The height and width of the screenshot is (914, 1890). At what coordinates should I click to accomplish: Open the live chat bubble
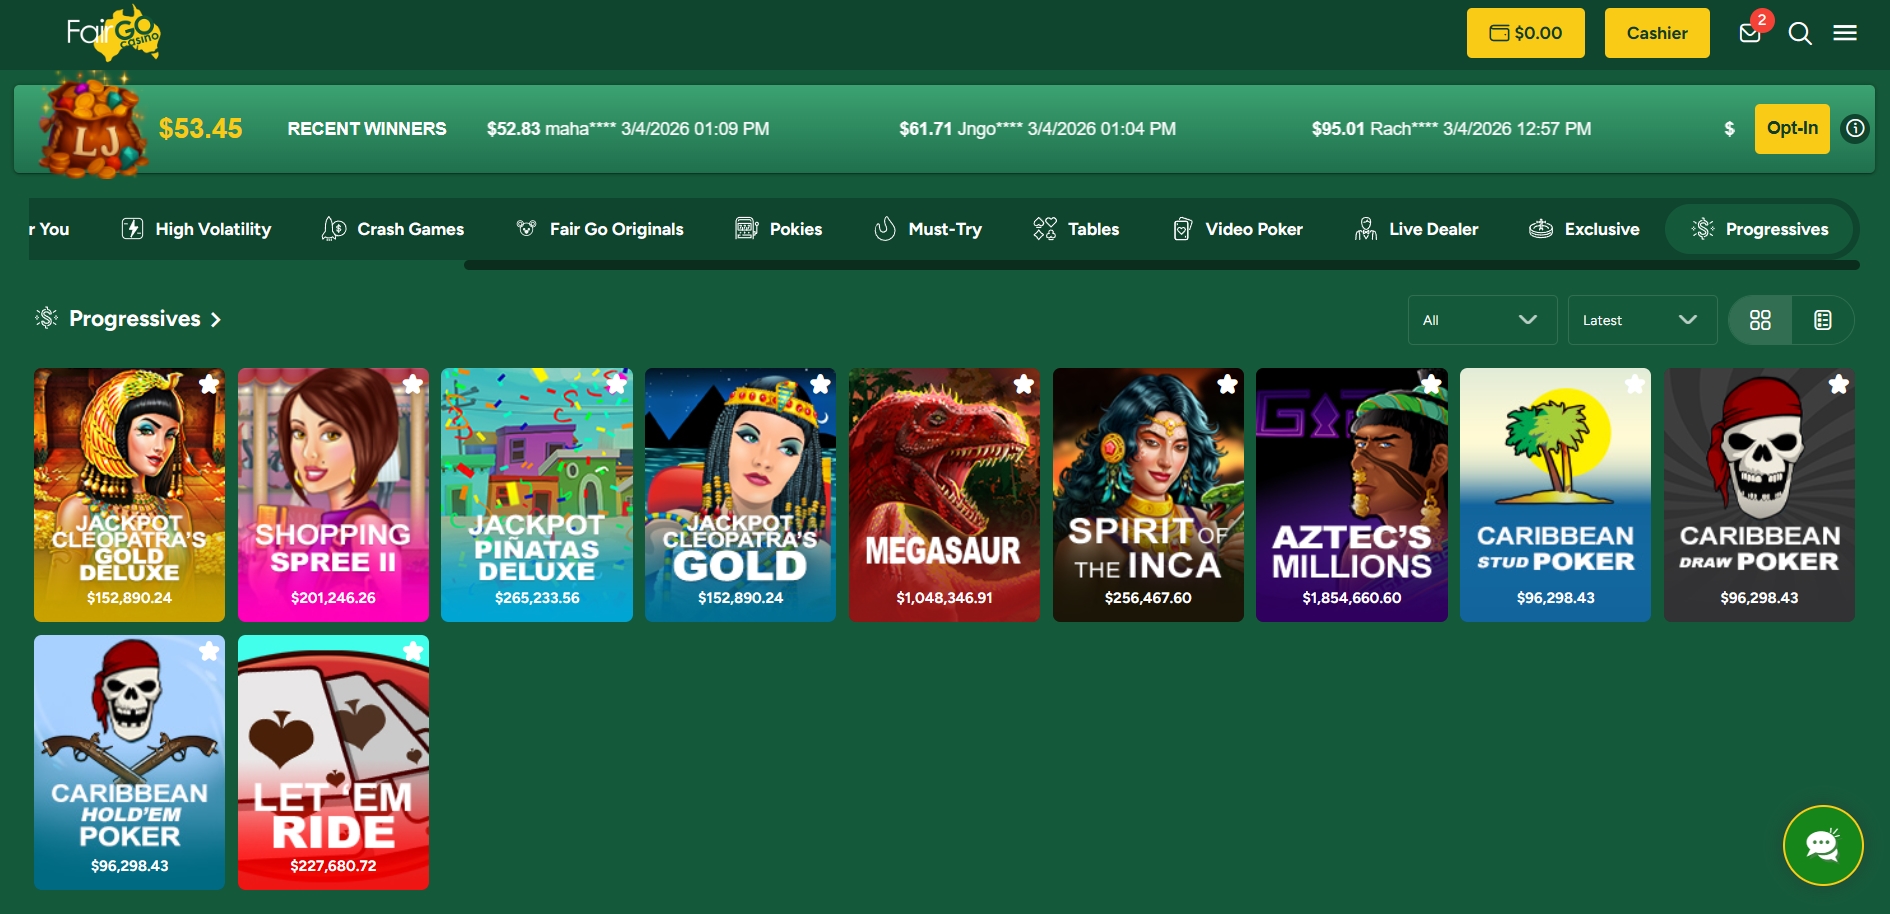tap(1824, 845)
